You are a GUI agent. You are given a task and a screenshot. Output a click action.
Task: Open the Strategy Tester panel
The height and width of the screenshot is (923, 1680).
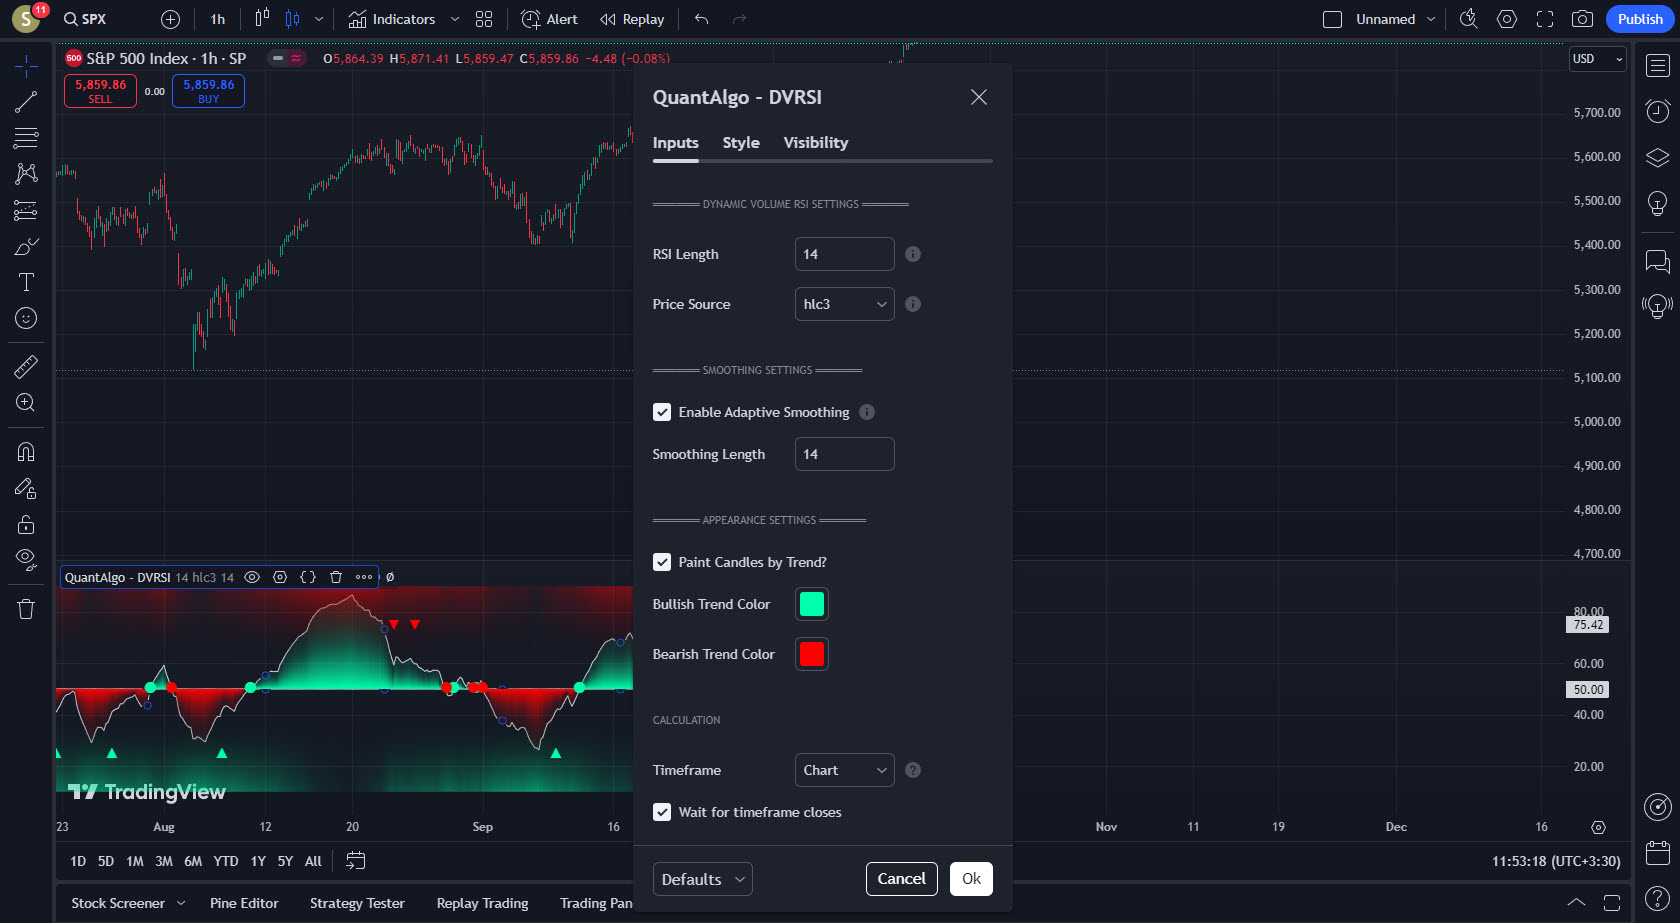pos(357,903)
